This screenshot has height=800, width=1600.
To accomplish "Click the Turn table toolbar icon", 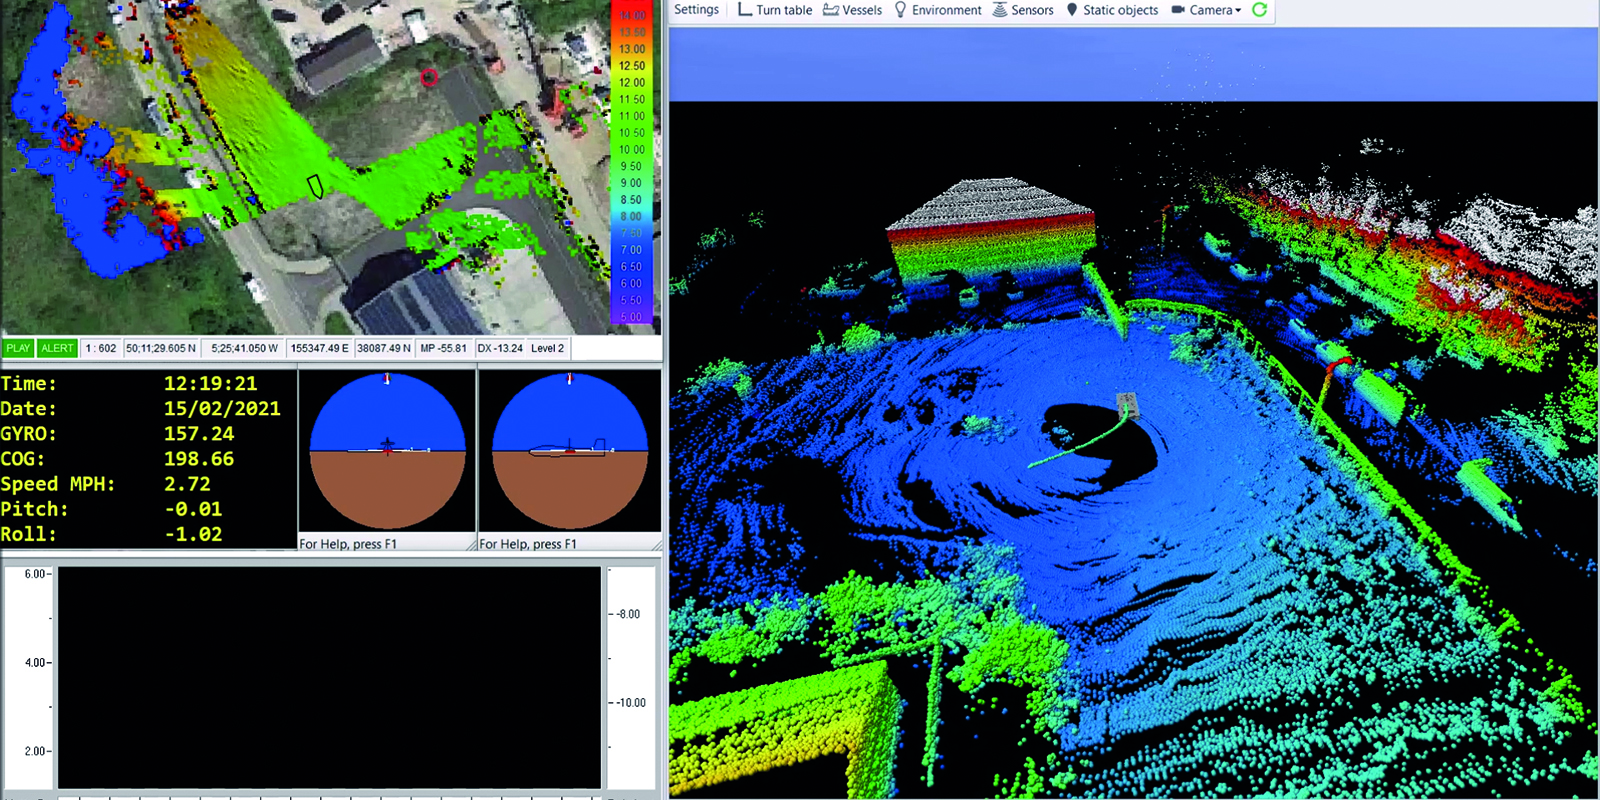I will pyautogui.click(x=745, y=10).
